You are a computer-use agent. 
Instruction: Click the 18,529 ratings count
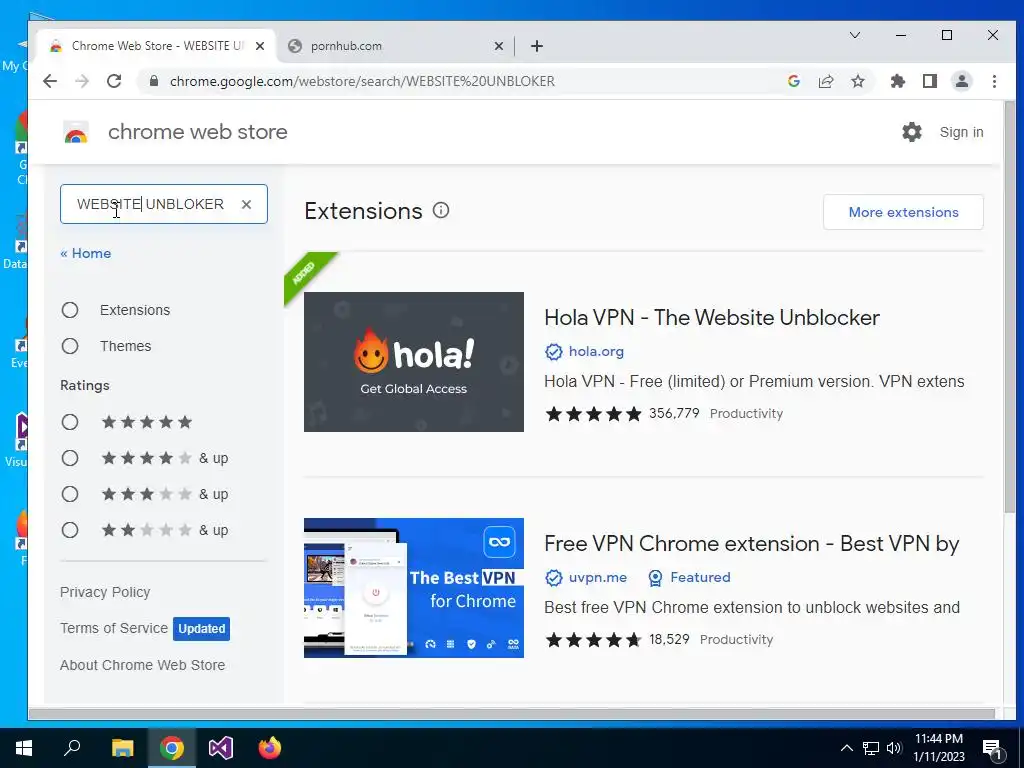(x=669, y=639)
